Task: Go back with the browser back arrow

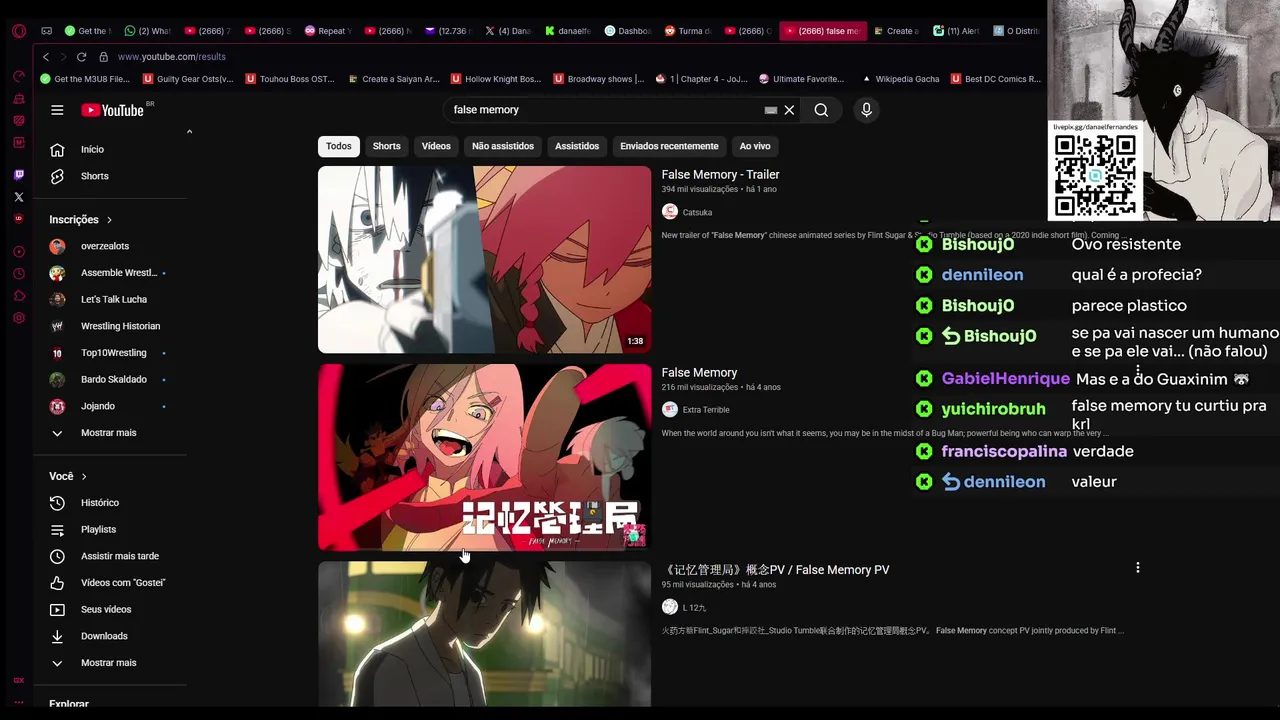Action: click(x=45, y=57)
